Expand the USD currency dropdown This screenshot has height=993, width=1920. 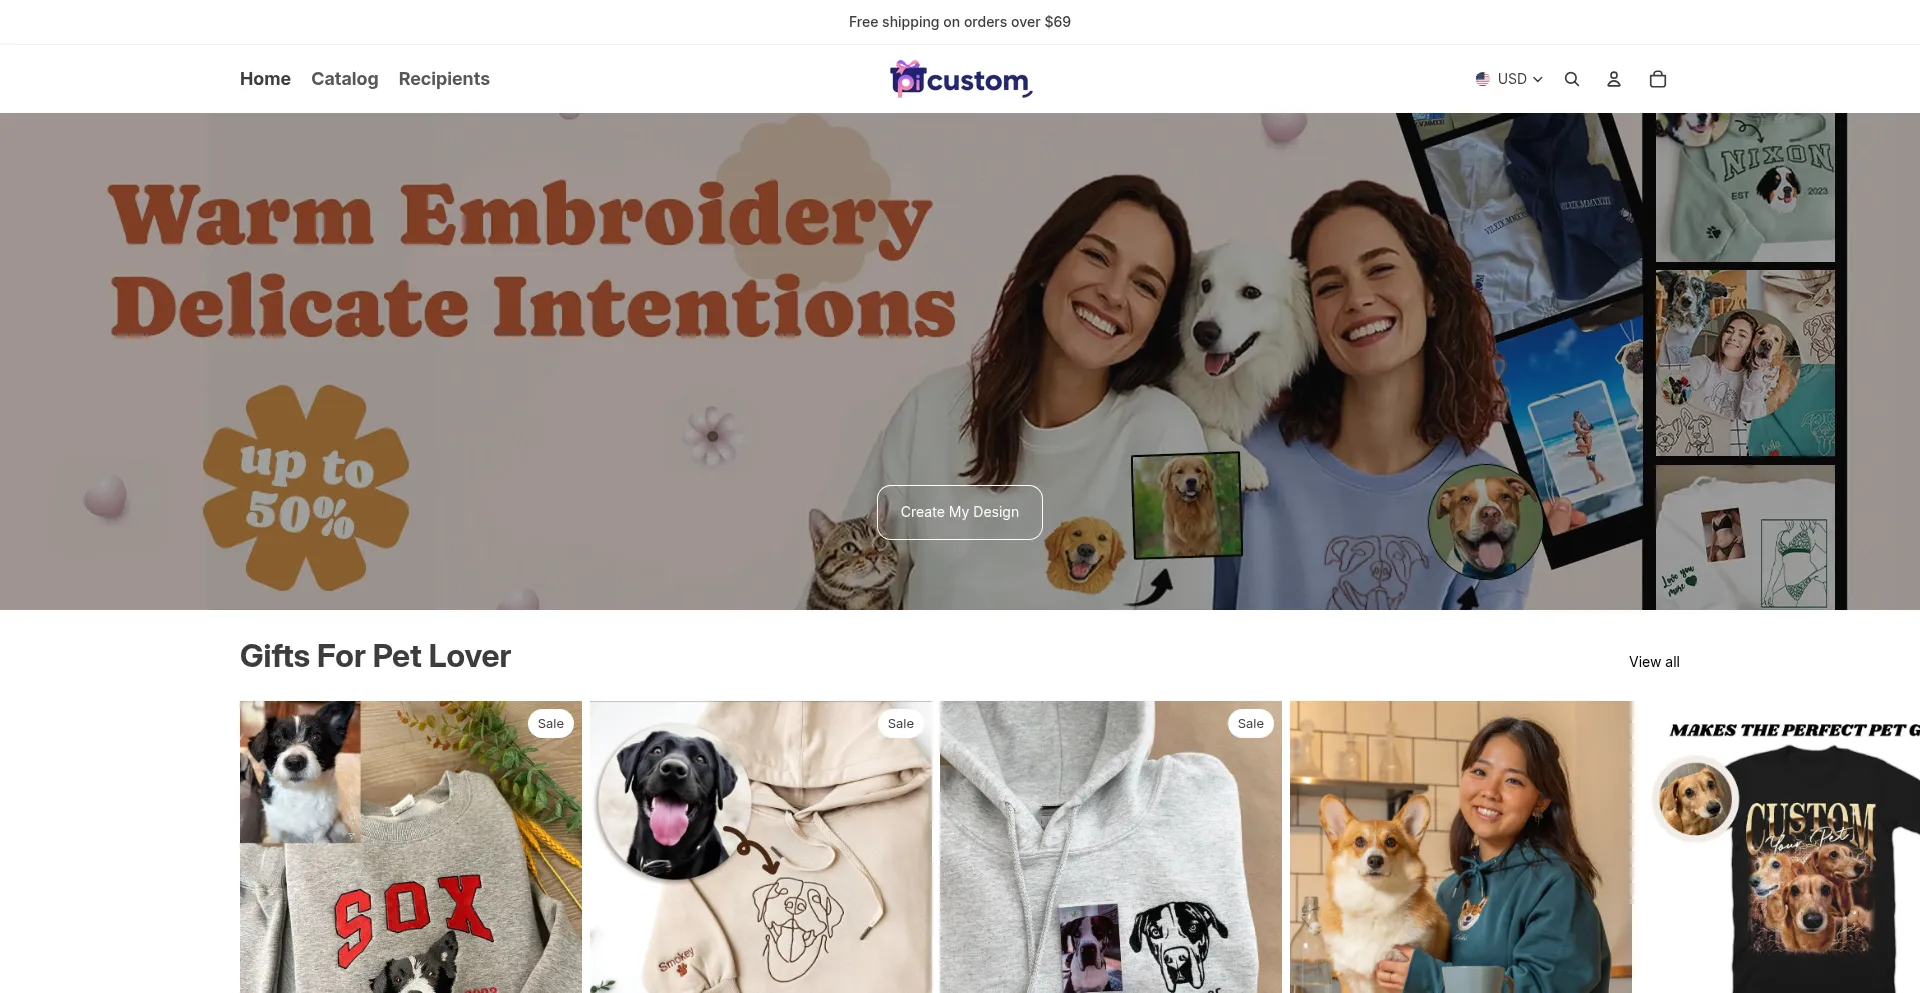[x=1510, y=79]
